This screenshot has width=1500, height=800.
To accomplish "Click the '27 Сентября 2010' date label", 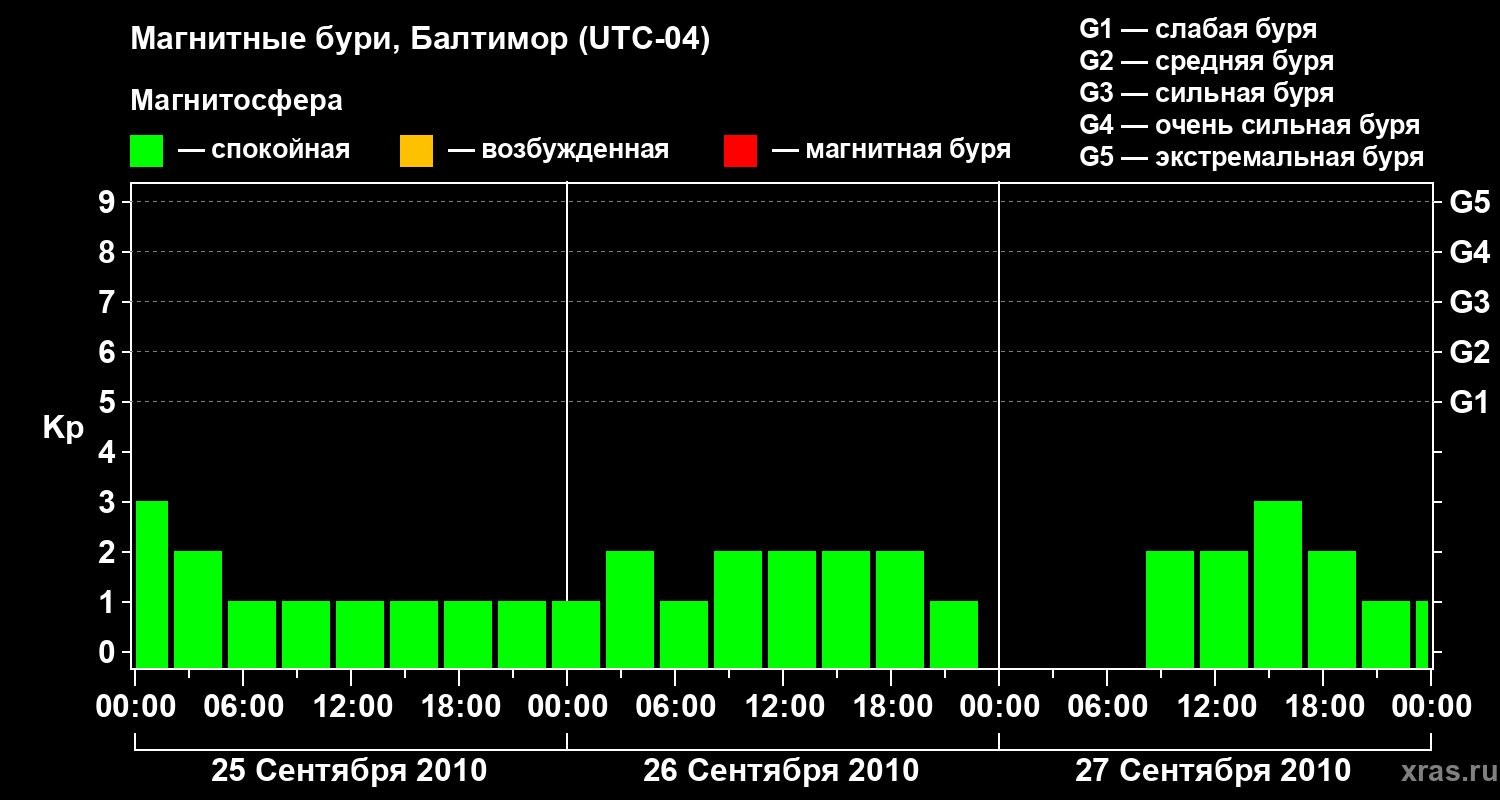I will tap(1213, 771).
